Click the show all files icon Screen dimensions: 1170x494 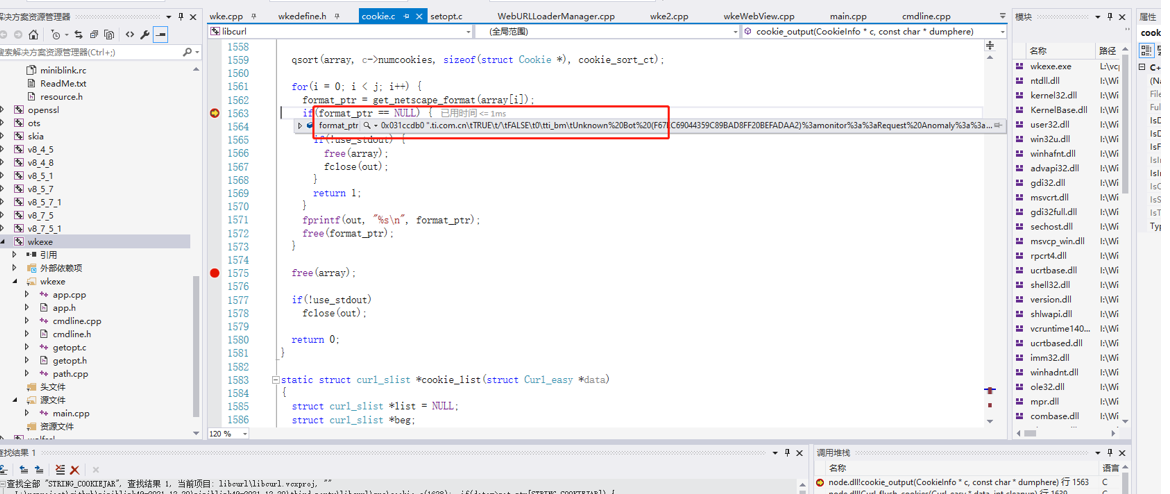pyautogui.click(x=109, y=34)
